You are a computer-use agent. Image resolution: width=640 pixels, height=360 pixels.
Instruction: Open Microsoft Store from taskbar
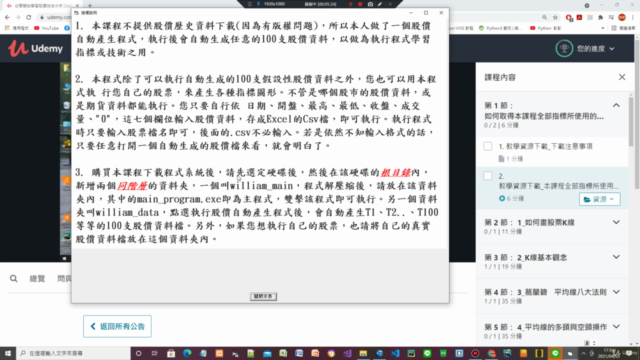tap(171, 353)
